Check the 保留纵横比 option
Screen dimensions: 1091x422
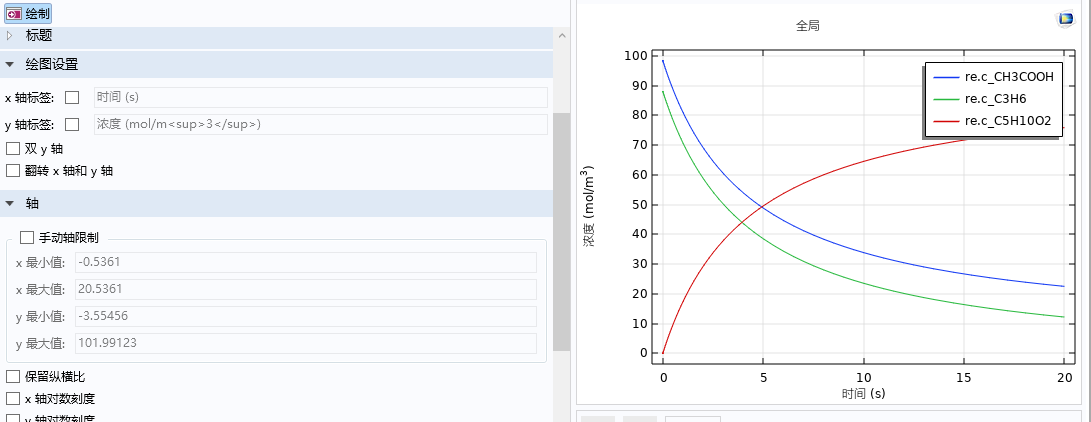pos(13,377)
